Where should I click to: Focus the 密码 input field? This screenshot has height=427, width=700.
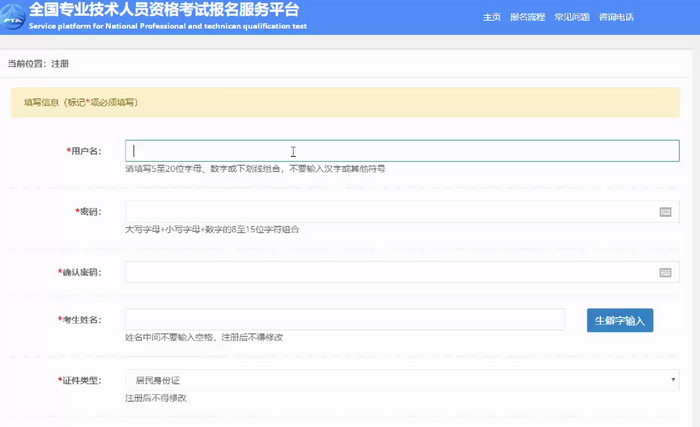click(388, 212)
